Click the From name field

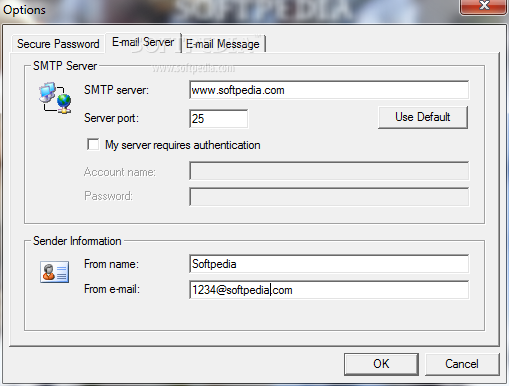[x=329, y=264]
